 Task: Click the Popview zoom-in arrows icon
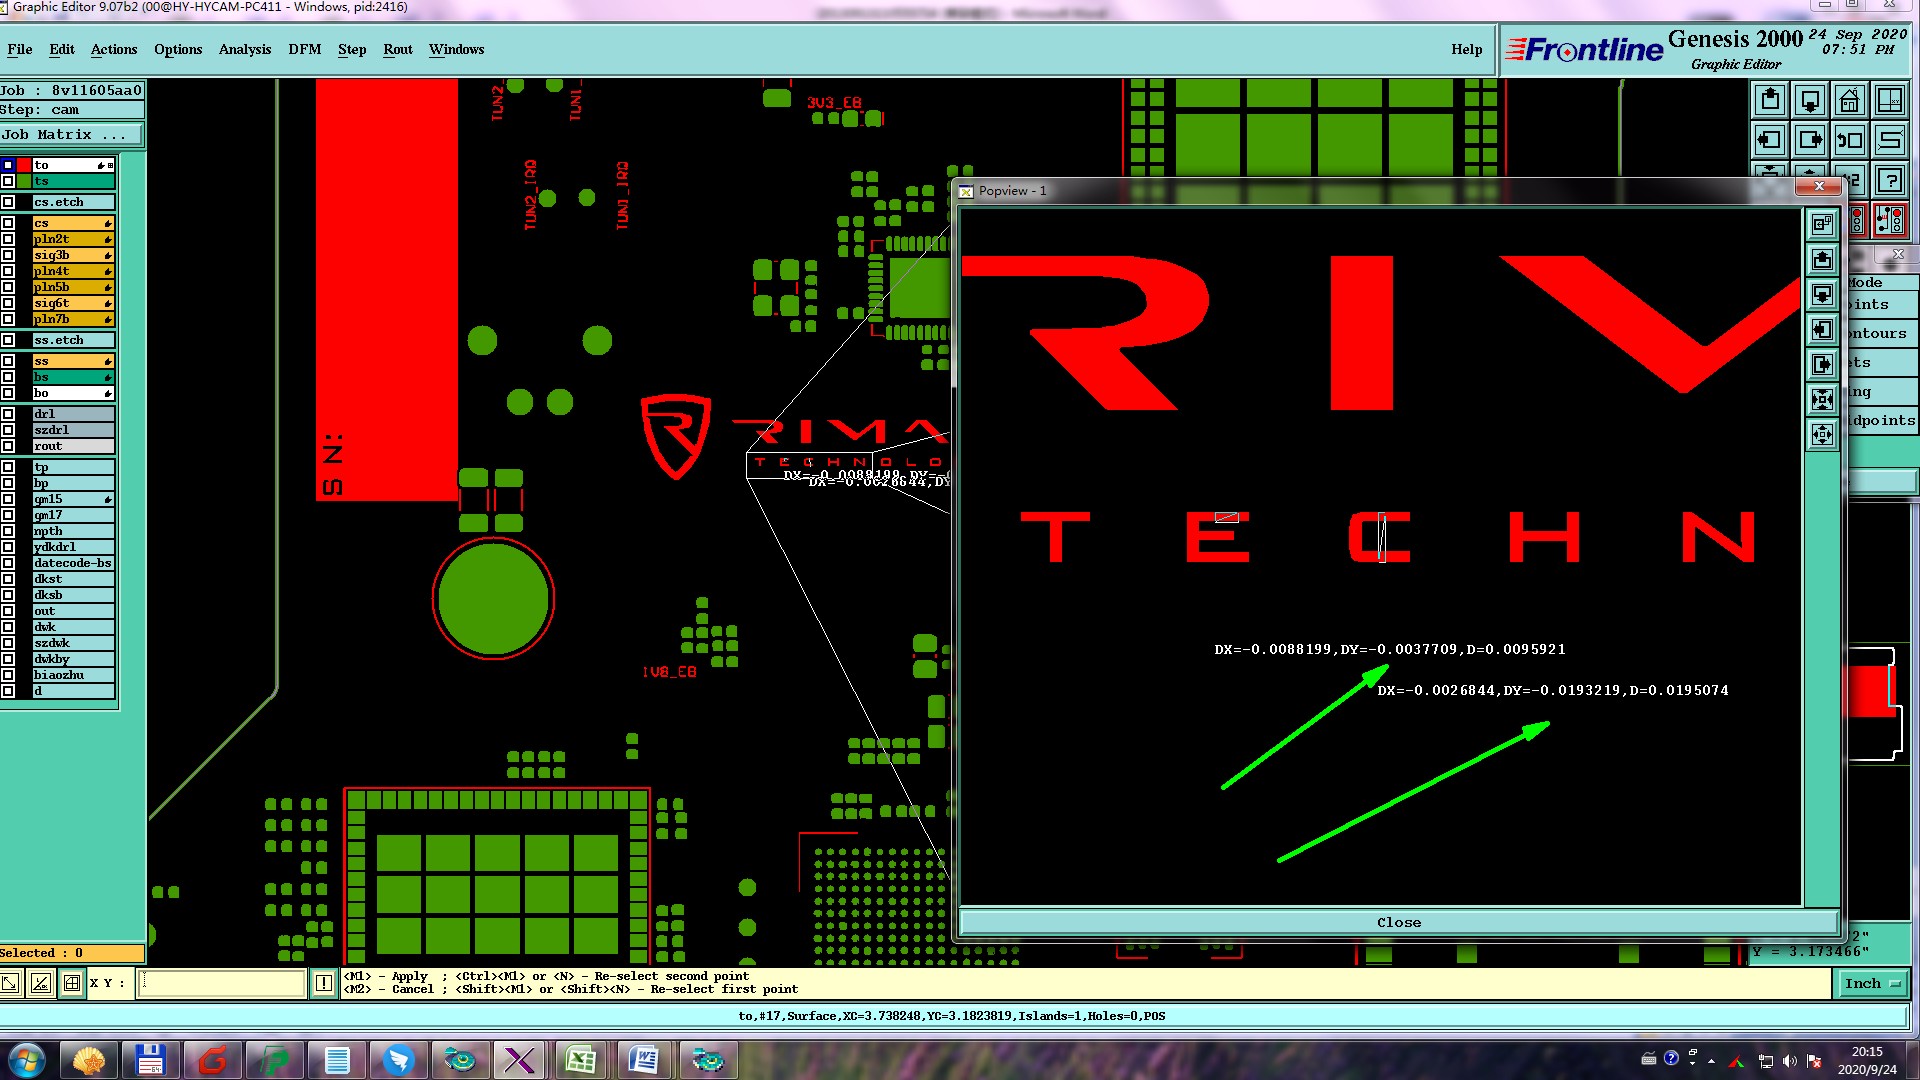pos(1823,400)
